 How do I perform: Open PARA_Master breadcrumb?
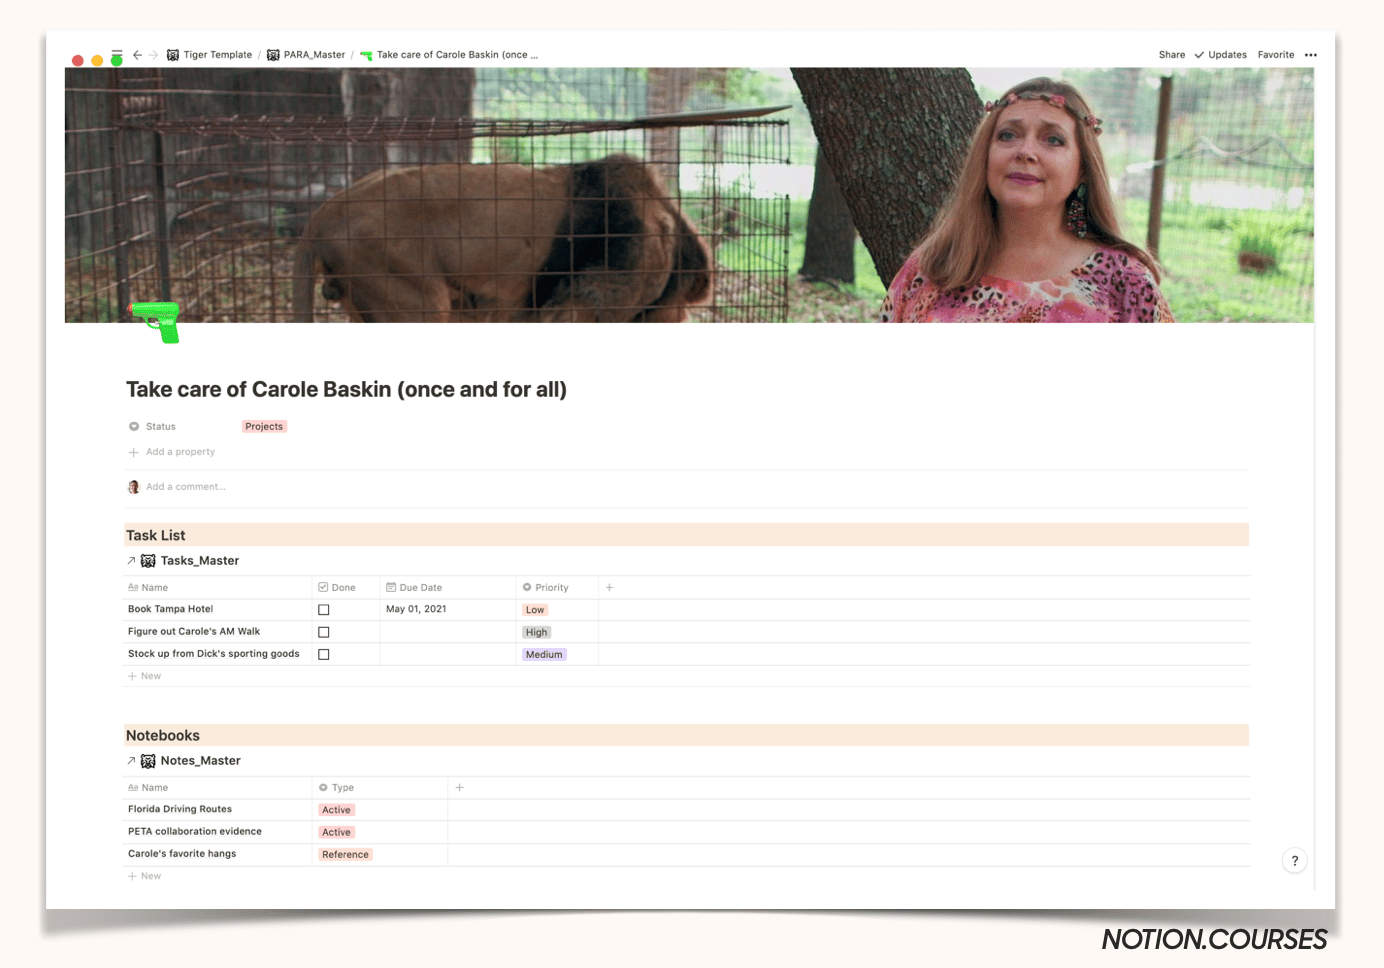(x=314, y=55)
